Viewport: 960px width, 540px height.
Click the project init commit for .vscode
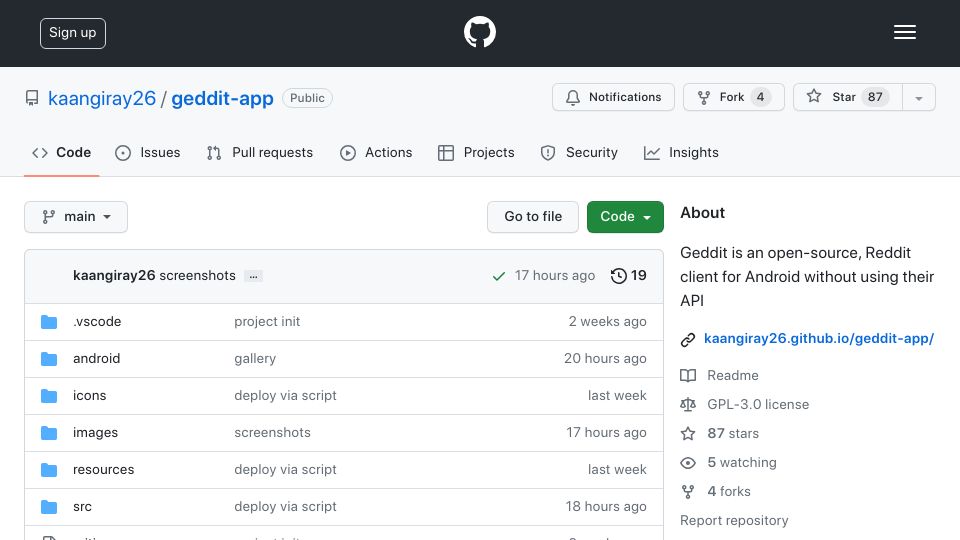pos(267,321)
